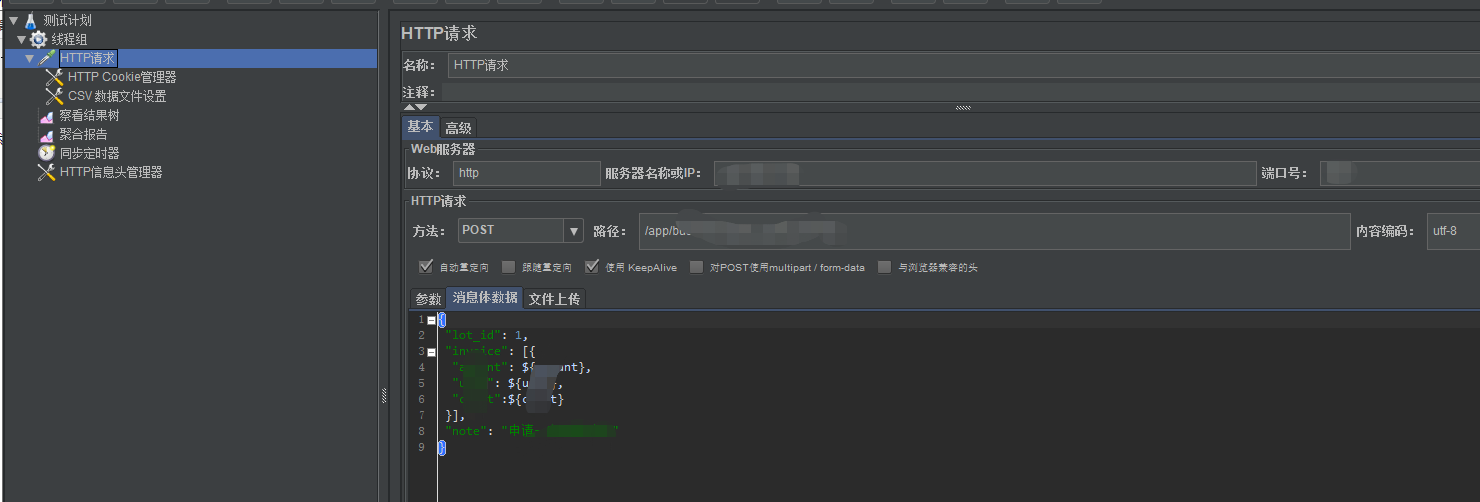Open the 文件上传 tab

point(554,299)
